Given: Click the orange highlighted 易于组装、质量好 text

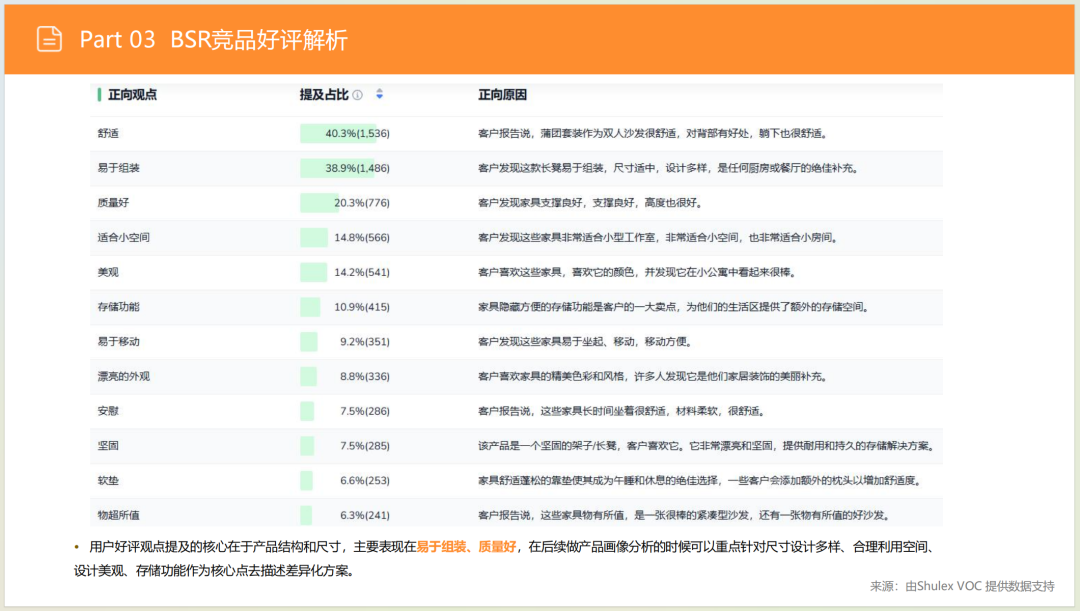Looking at the screenshot, I should (x=466, y=547).
